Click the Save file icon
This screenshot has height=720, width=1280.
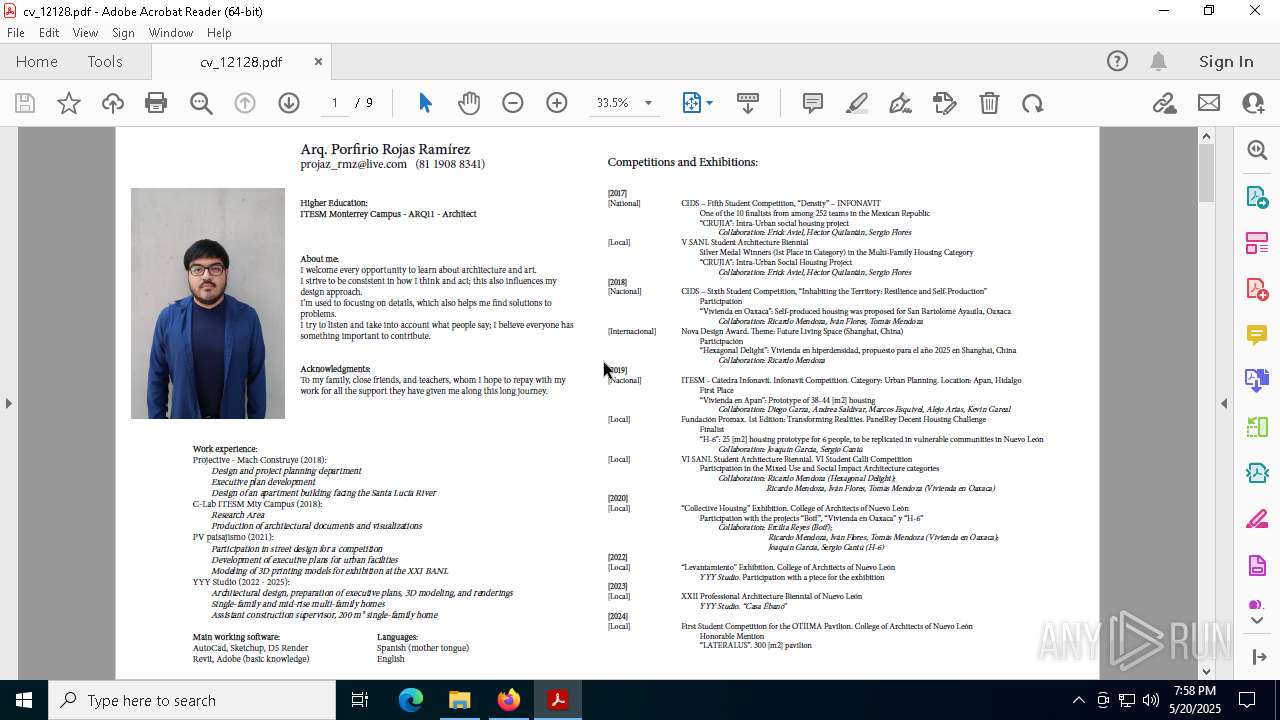coord(25,103)
